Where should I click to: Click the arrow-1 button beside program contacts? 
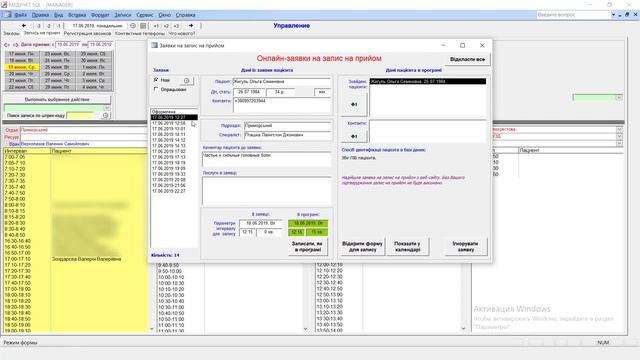[354, 136]
